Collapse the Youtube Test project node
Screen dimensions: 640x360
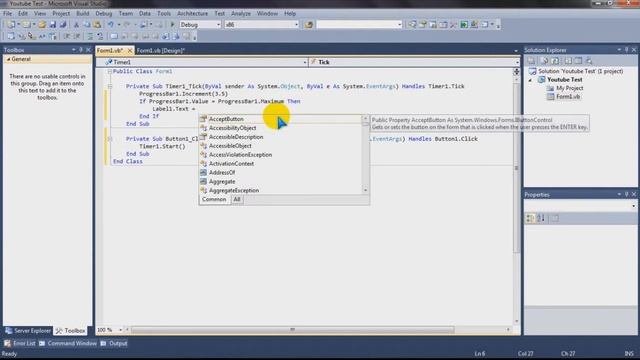pyautogui.click(x=530, y=80)
